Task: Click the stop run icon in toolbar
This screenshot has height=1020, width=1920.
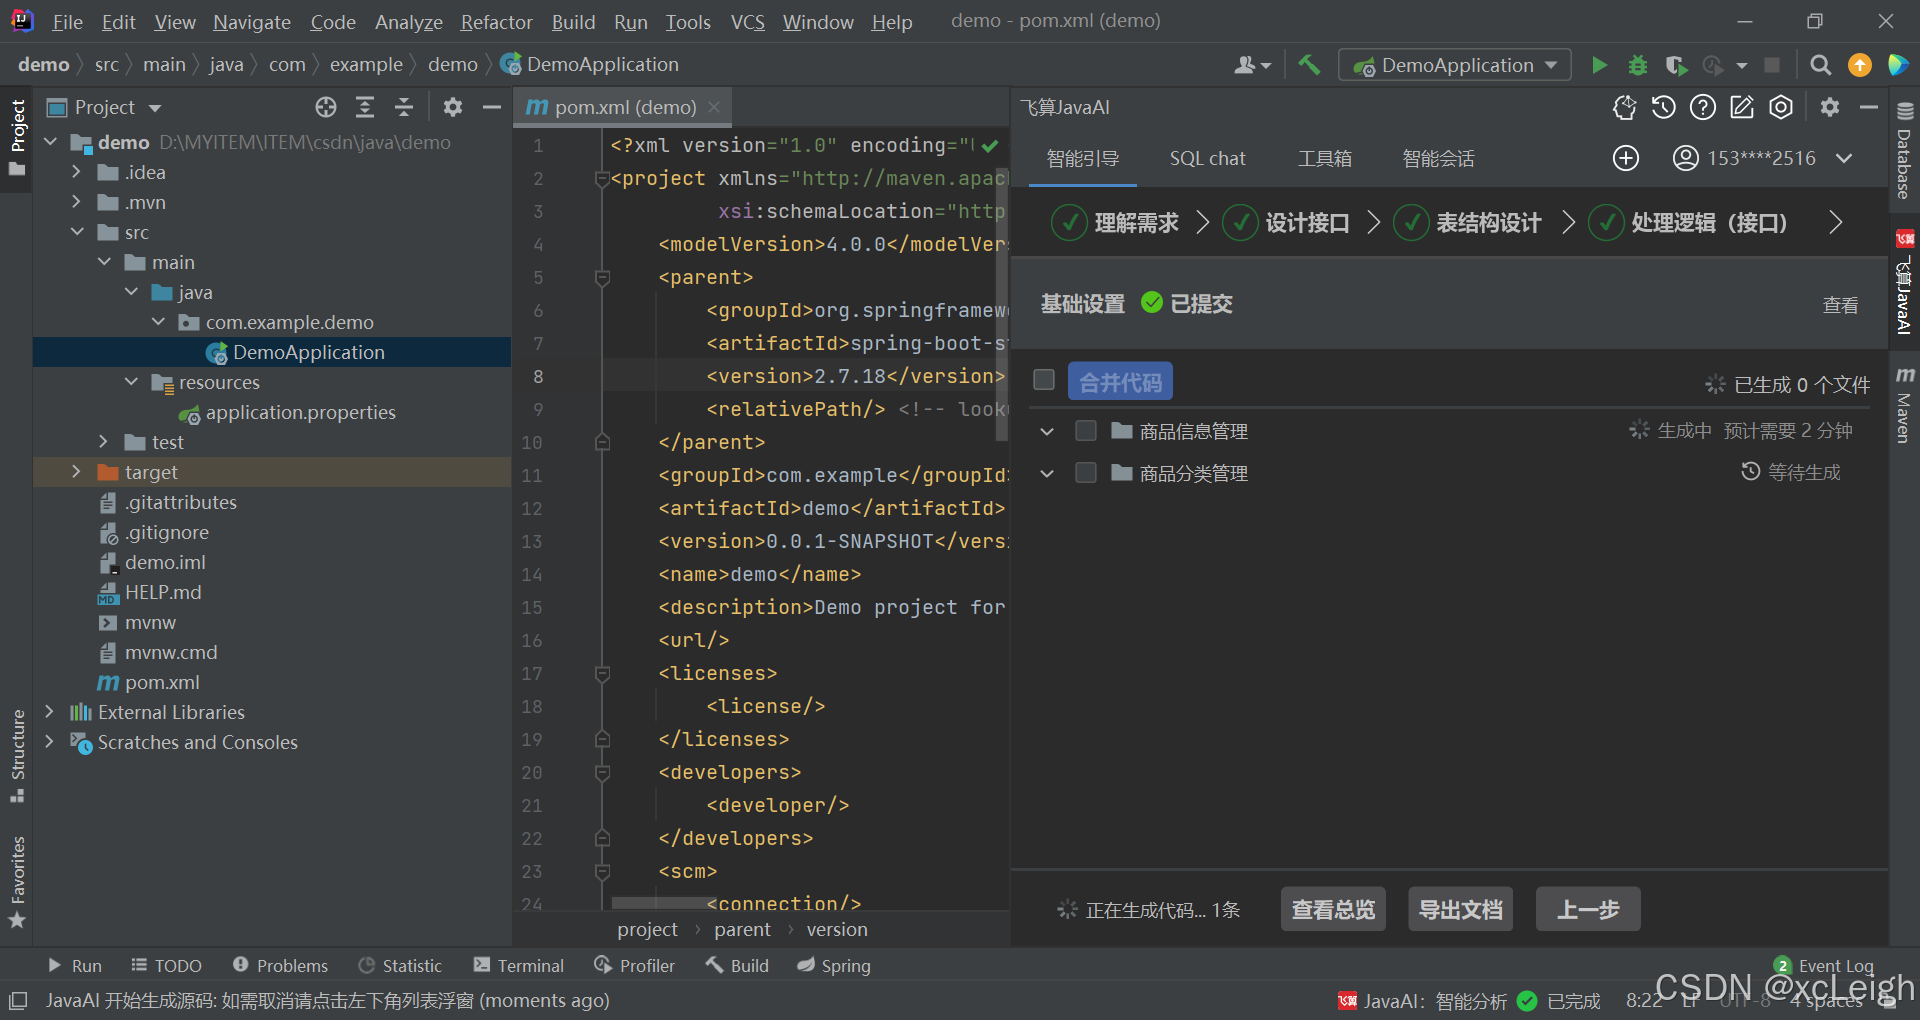Action: tap(1772, 65)
